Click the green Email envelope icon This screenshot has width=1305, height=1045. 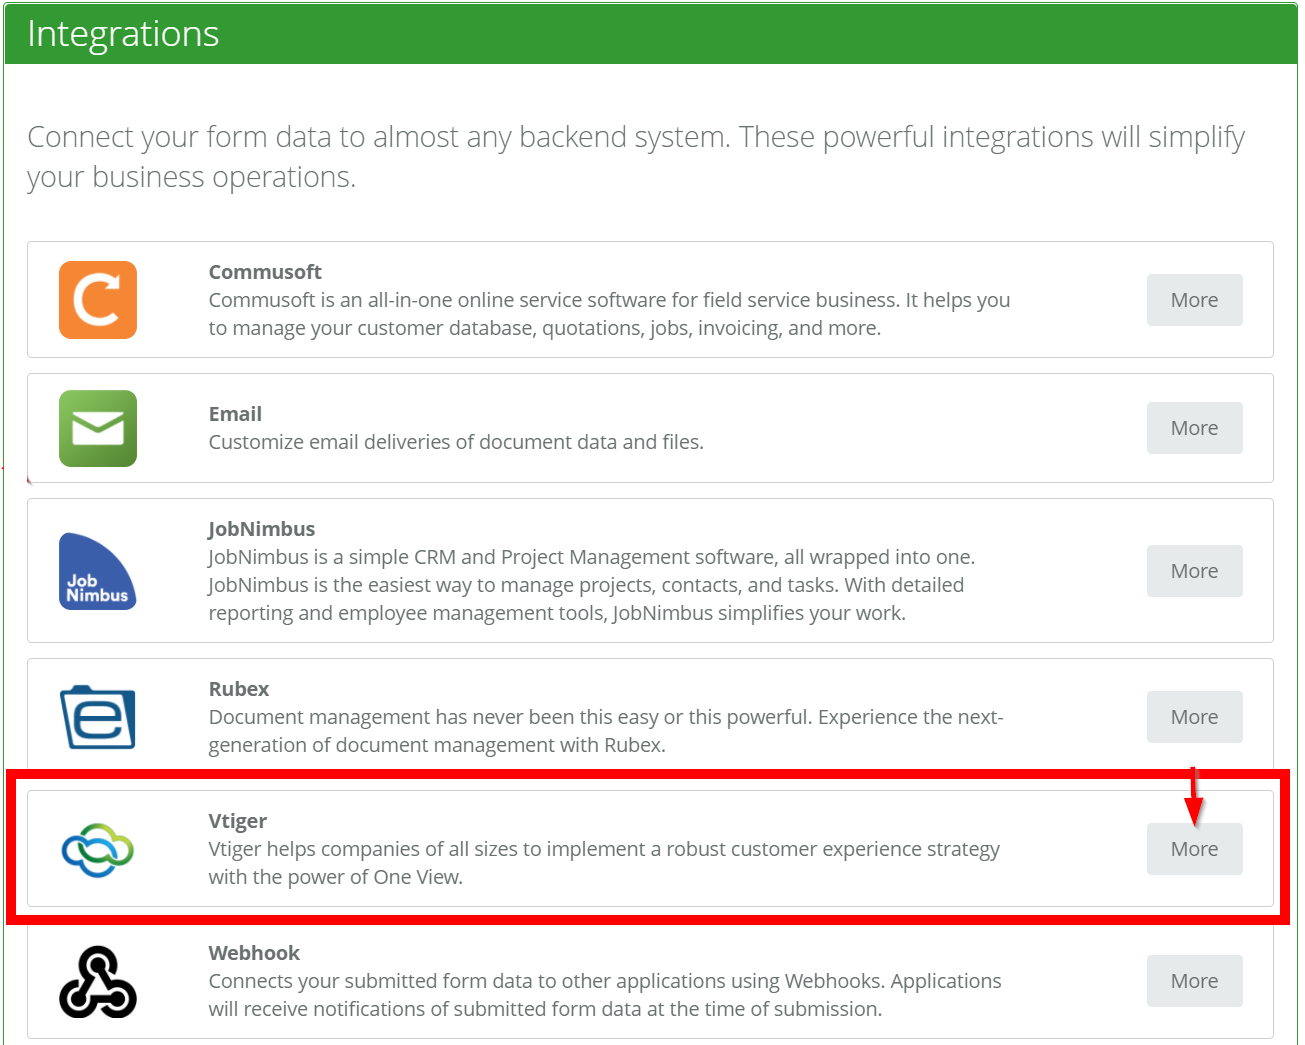tap(98, 428)
